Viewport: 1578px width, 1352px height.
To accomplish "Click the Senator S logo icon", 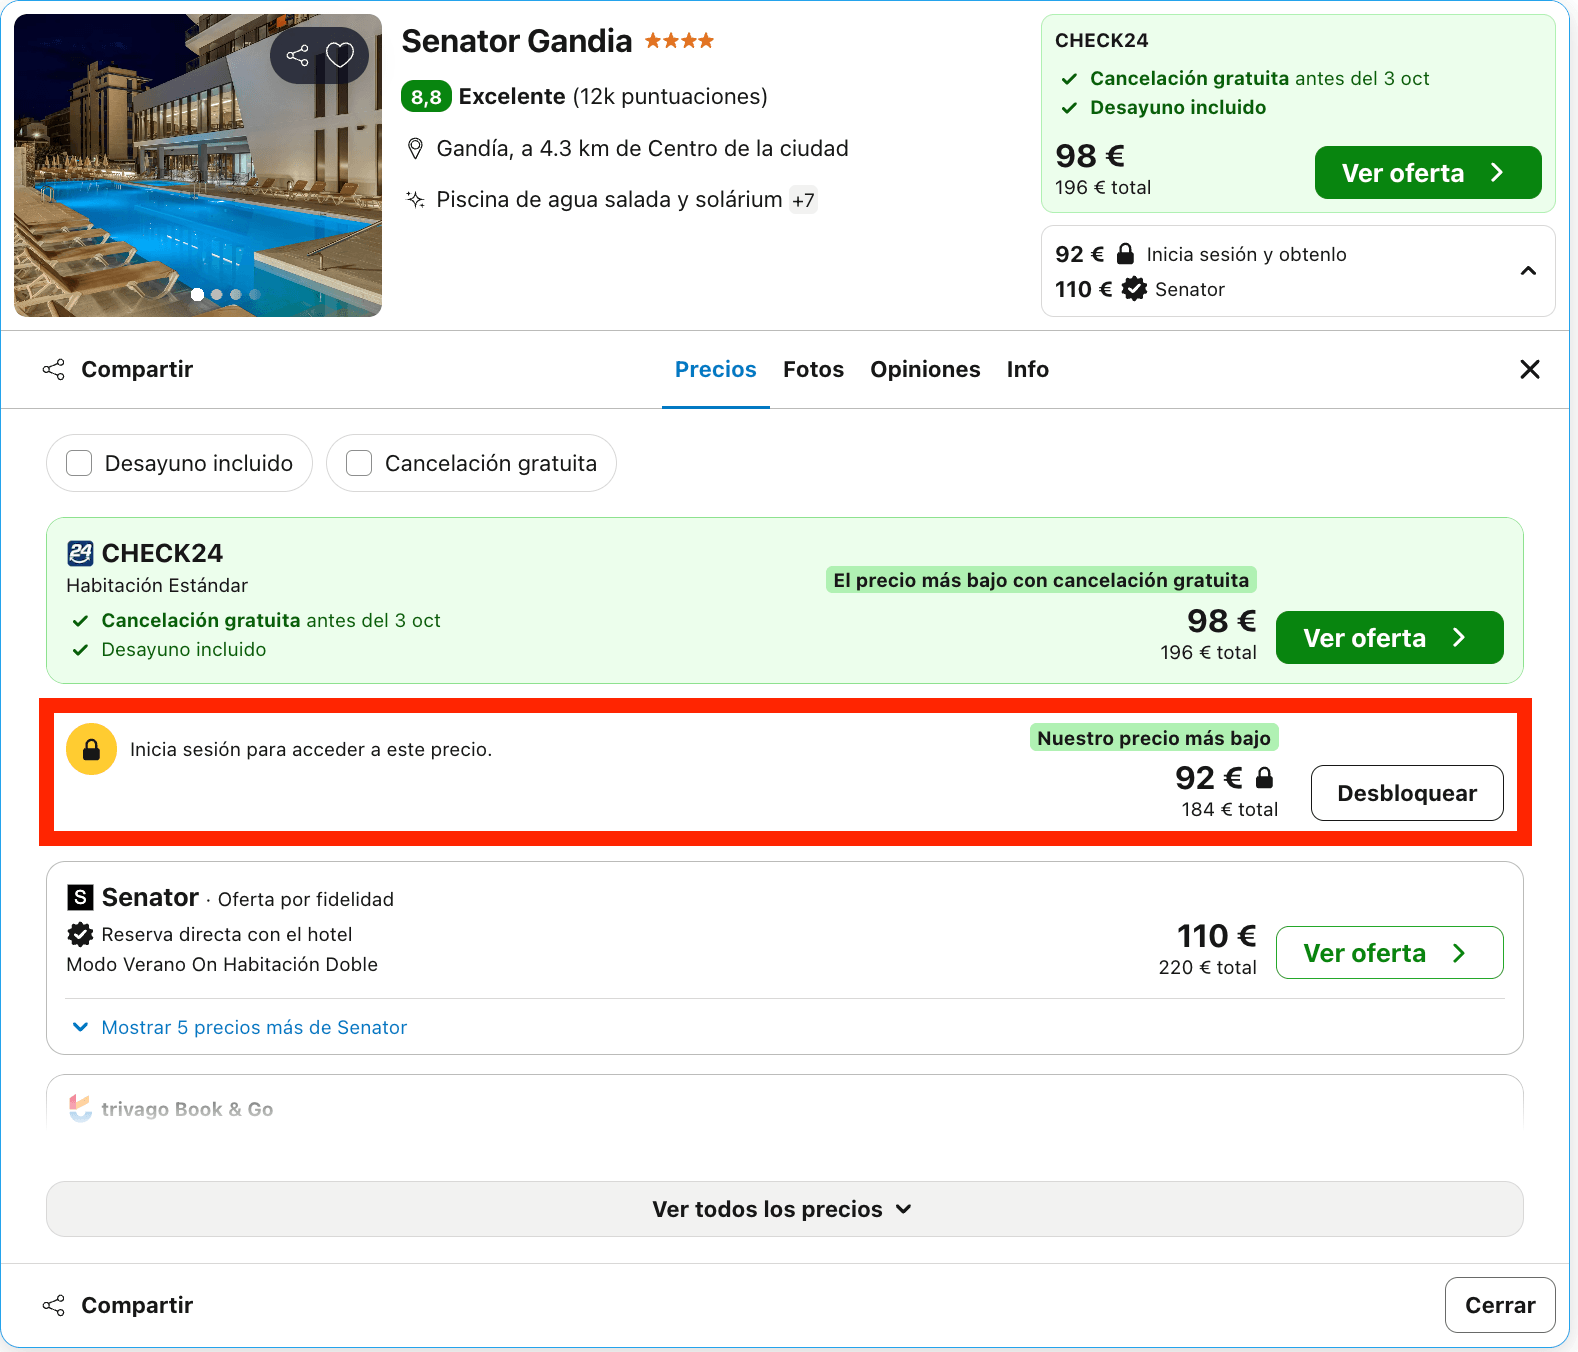I will [x=80, y=897].
